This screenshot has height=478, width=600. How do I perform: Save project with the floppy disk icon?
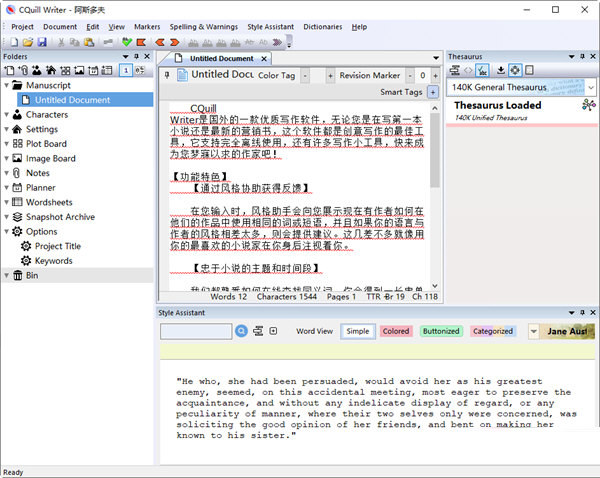coord(42,42)
